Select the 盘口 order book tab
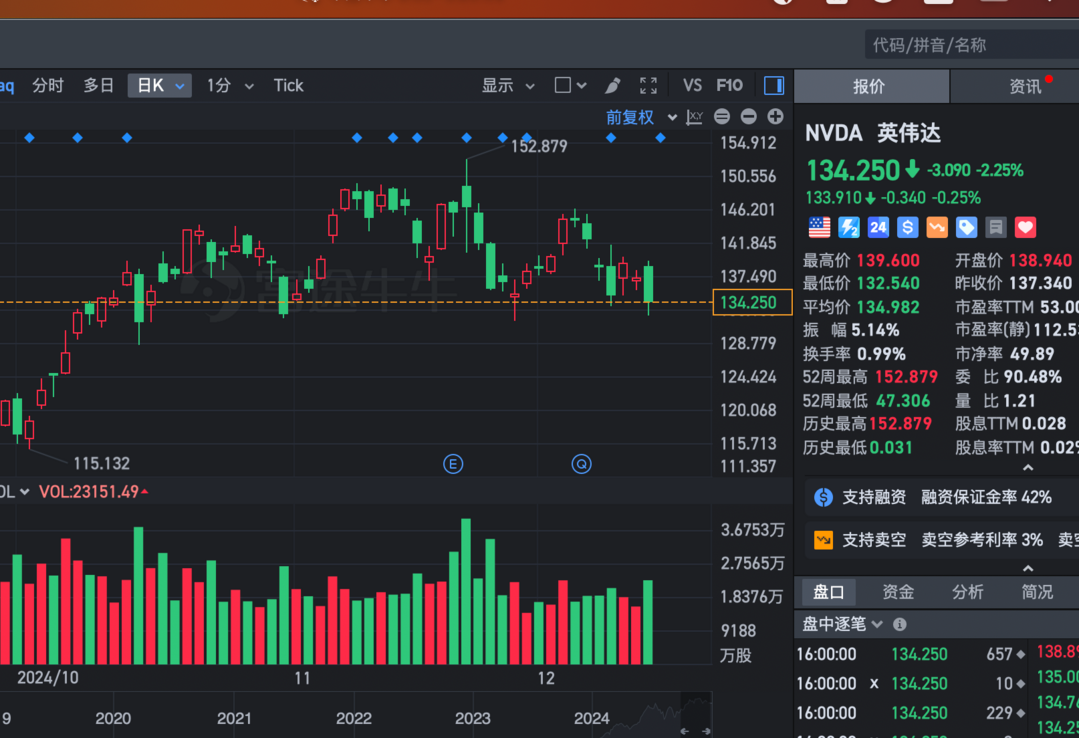This screenshot has width=1079, height=738. (829, 592)
